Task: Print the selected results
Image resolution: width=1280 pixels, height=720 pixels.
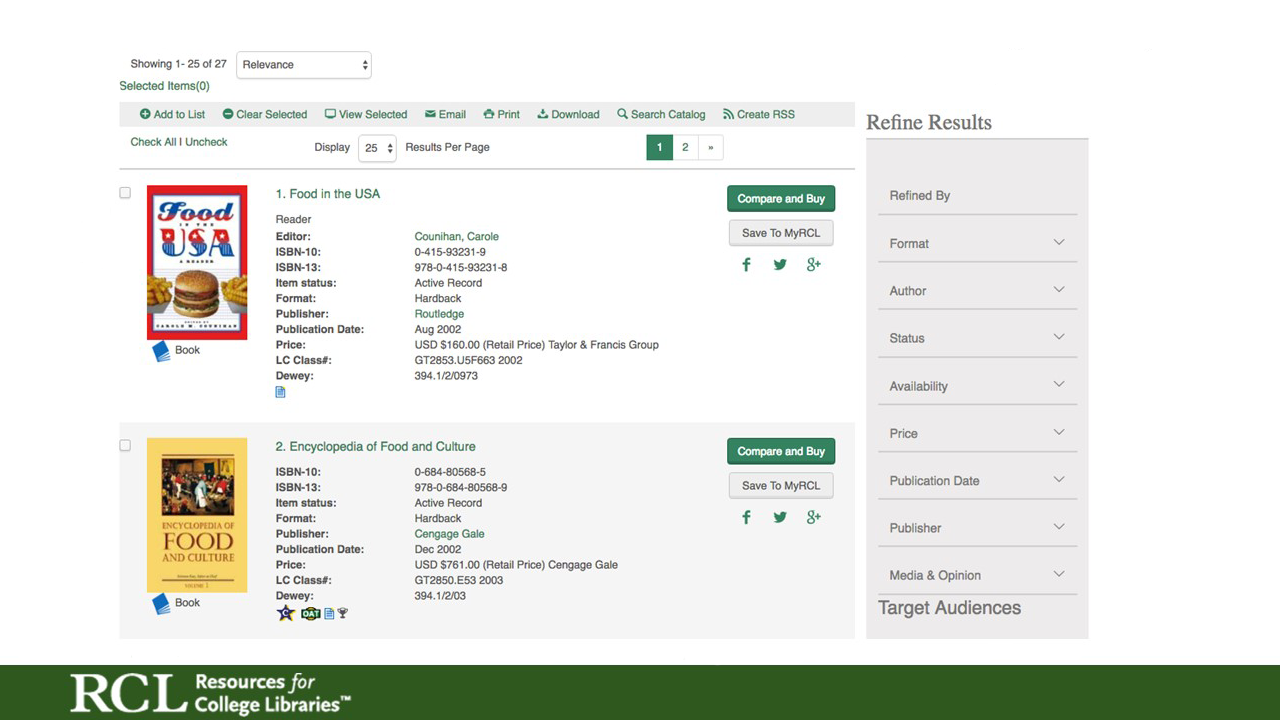Action: point(501,114)
